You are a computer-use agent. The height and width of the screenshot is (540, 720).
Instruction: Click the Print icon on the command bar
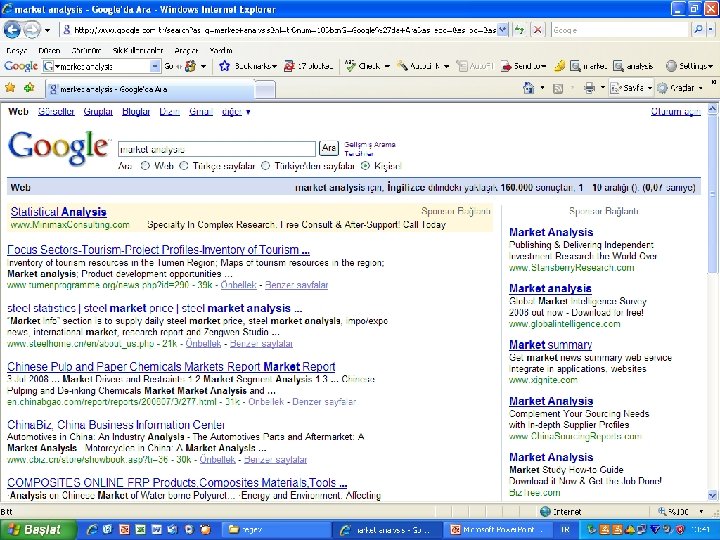click(590, 88)
